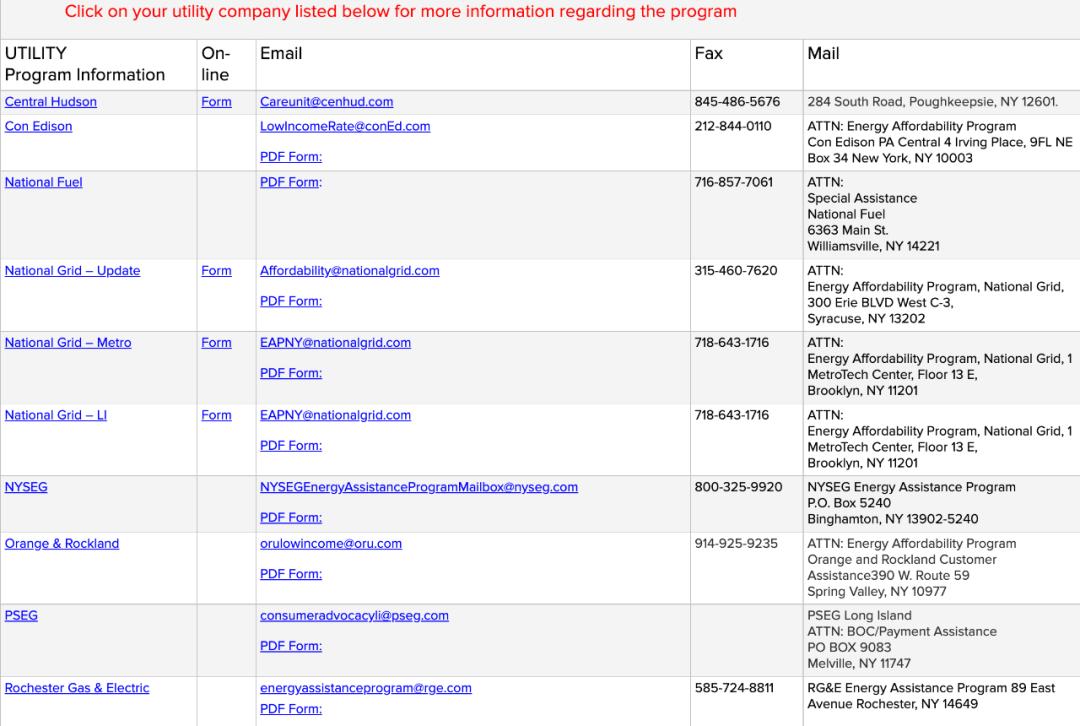Open the Rochester Gas & Electric PDF Form
The width and height of the screenshot is (1080, 726).
[x=291, y=709]
